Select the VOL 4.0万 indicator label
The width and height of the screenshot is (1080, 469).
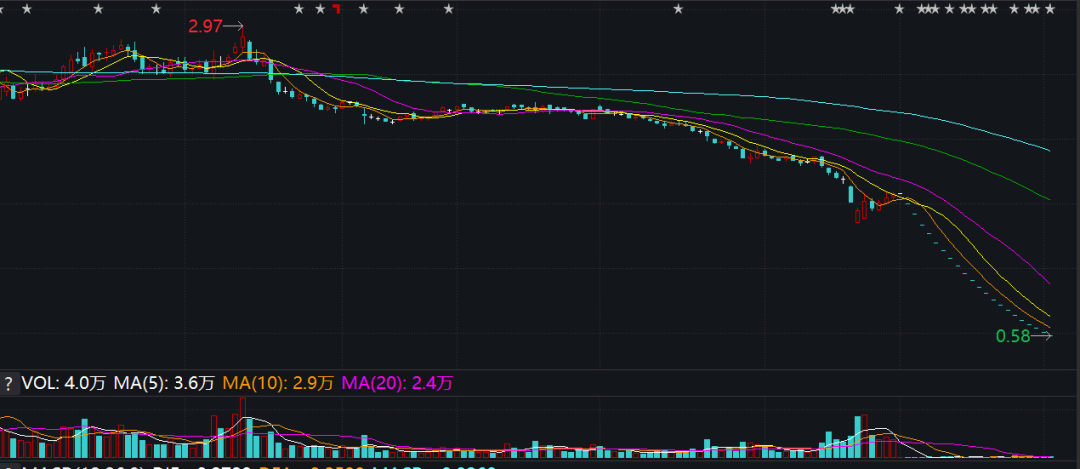click(x=64, y=382)
